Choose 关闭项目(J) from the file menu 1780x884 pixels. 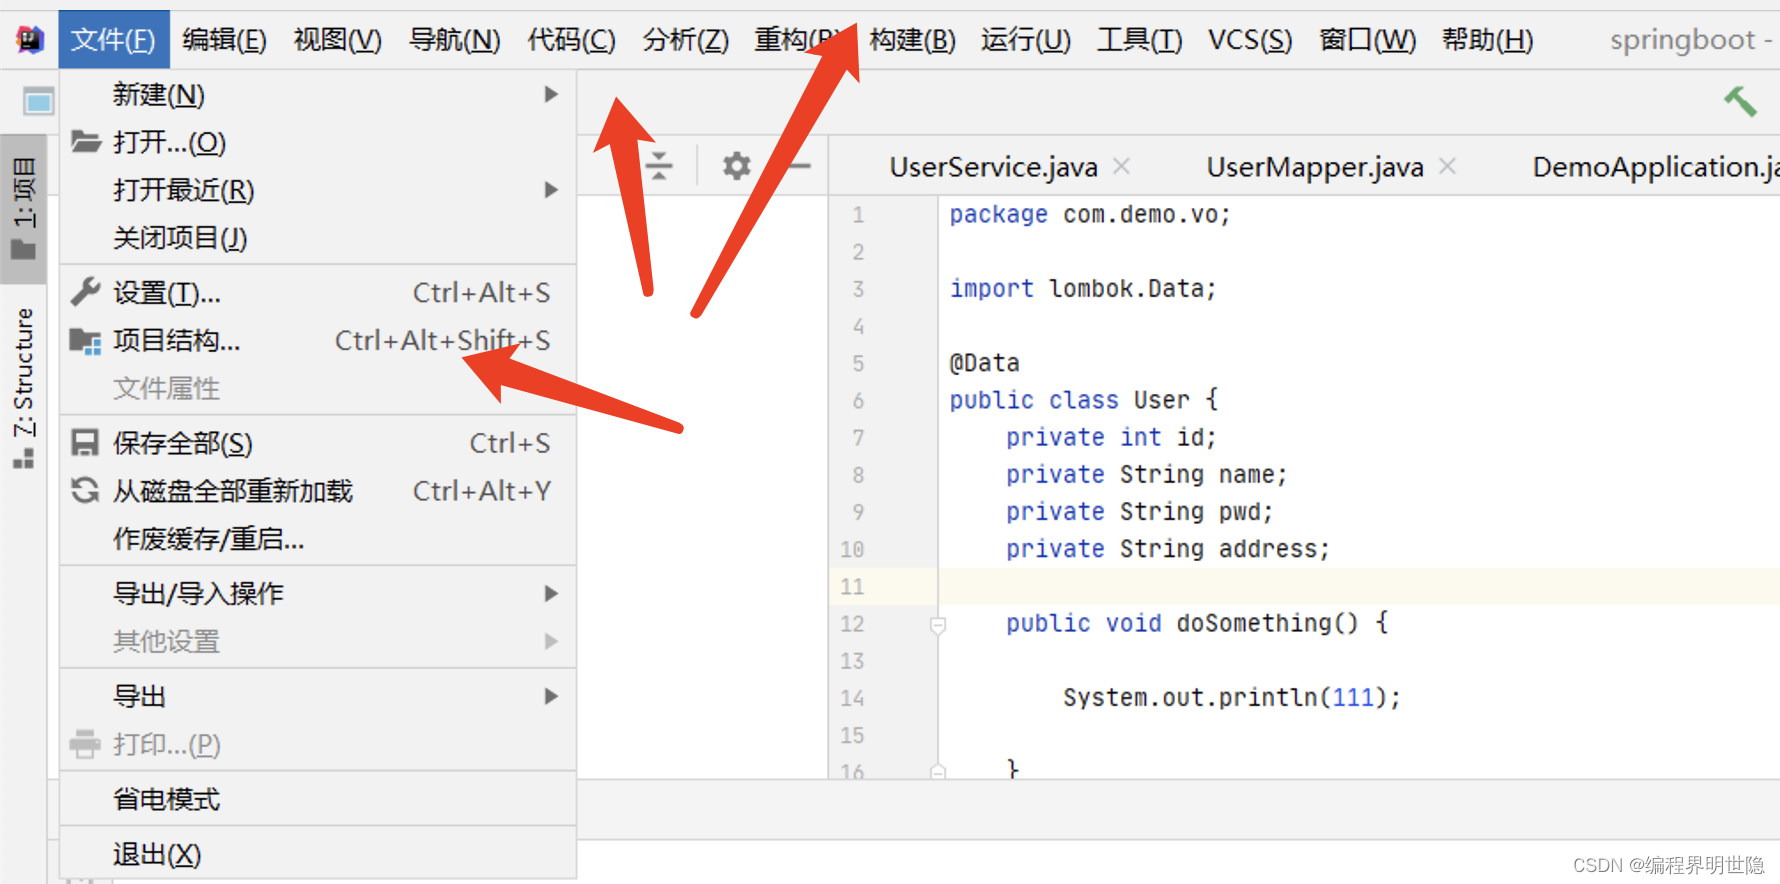click(x=318, y=238)
